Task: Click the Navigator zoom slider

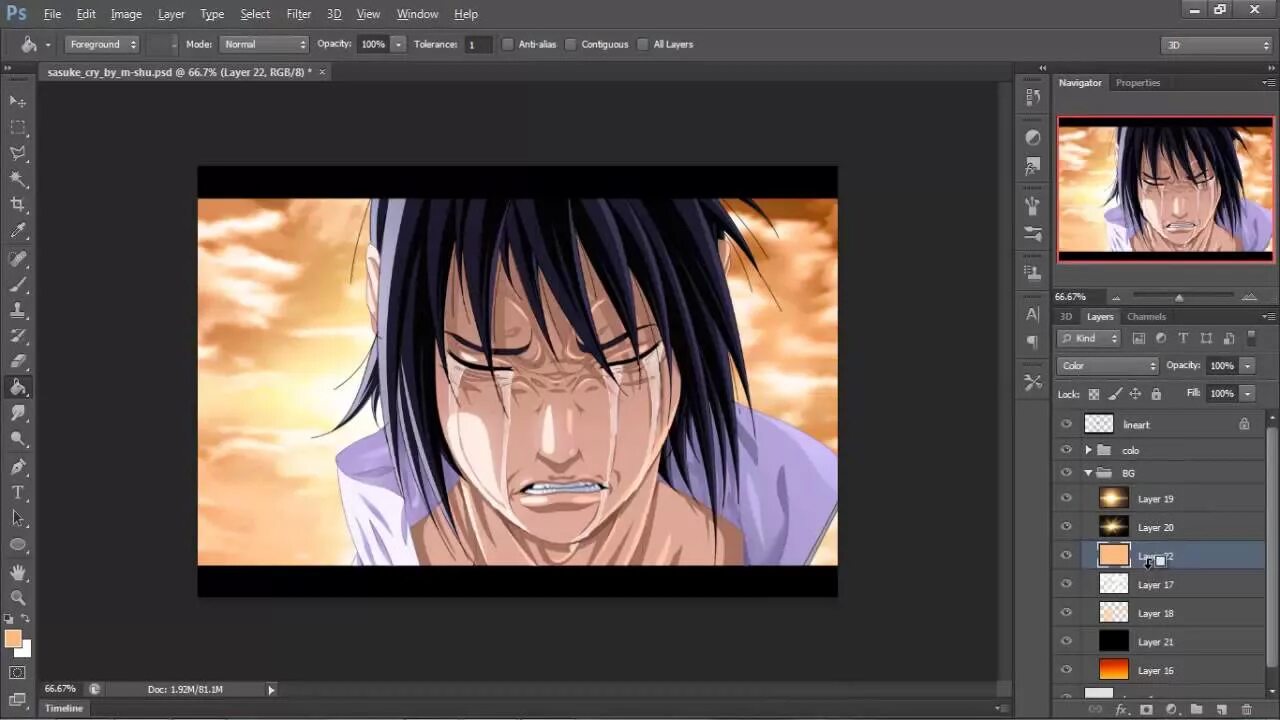Action: tap(1180, 297)
